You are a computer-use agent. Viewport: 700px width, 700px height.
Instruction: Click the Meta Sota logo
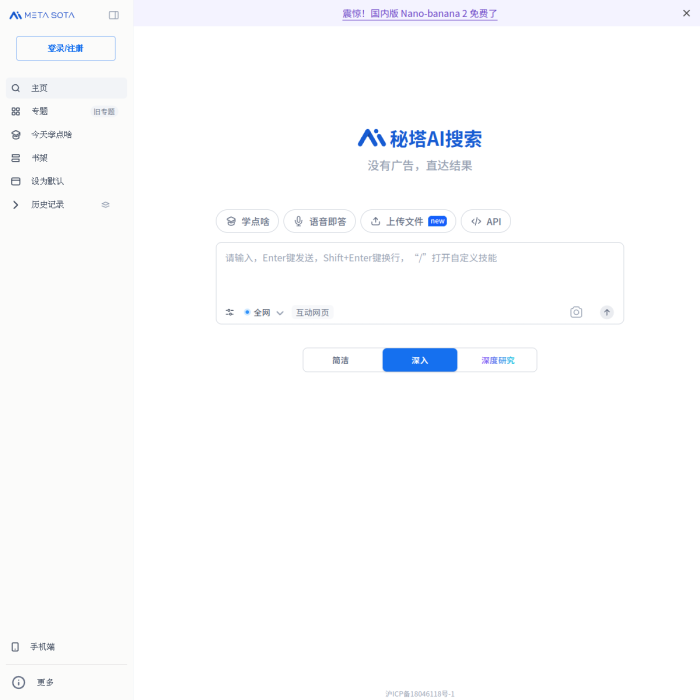coord(42,15)
